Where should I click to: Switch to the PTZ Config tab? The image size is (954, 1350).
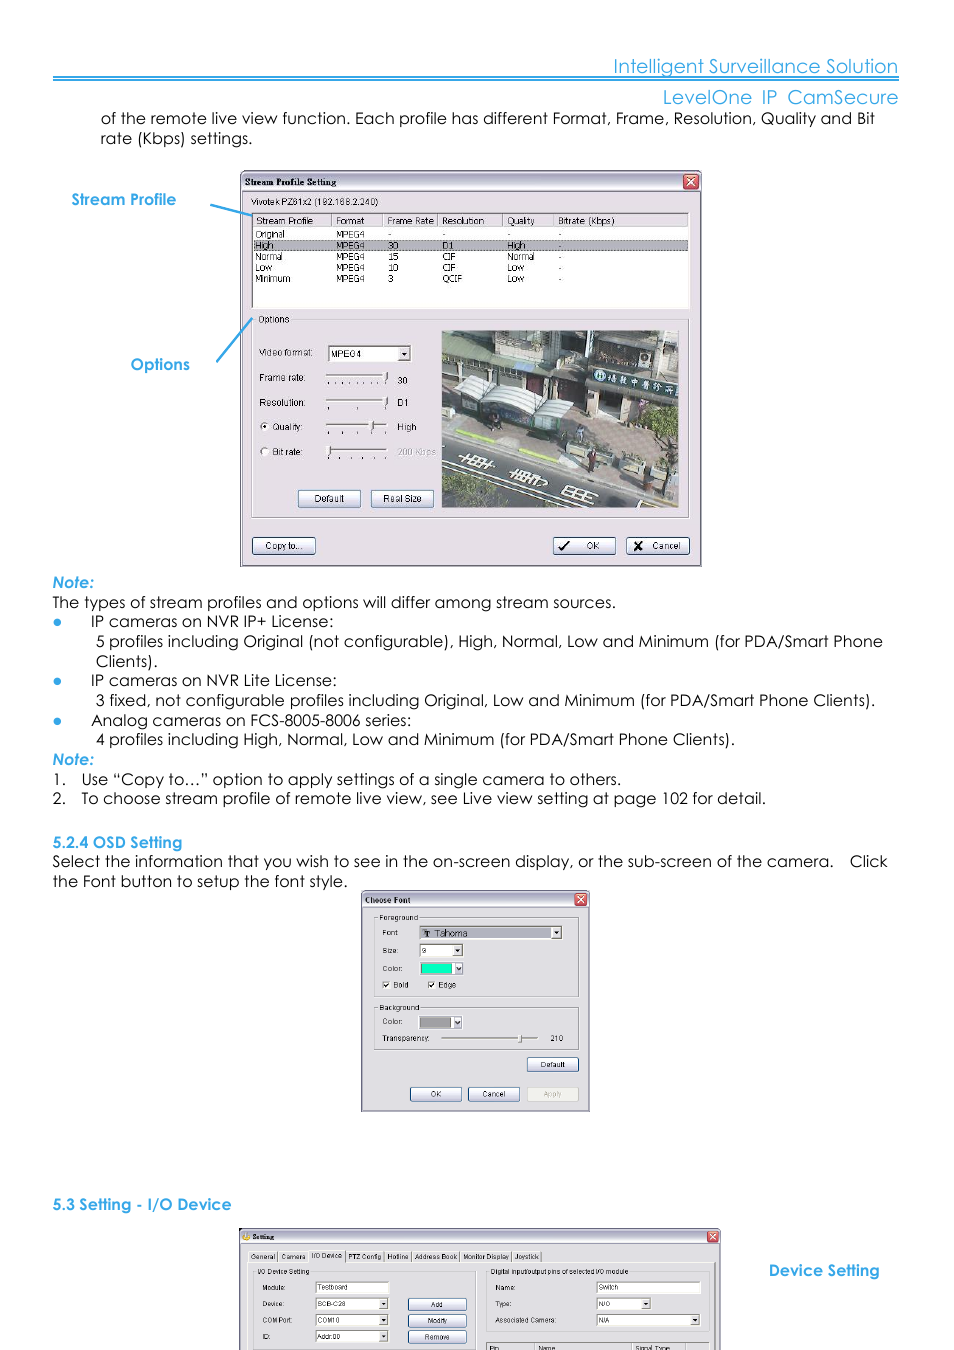click(365, 1257)
